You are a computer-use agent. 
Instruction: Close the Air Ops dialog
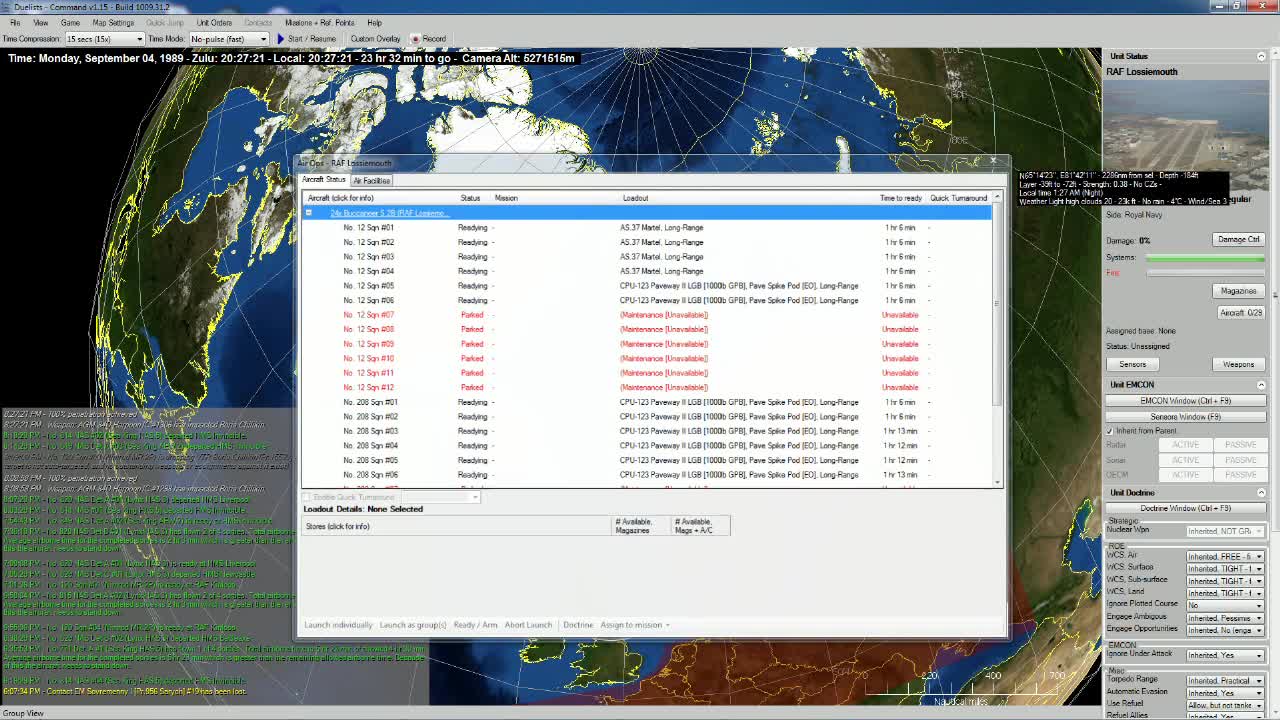pos(993,161)
